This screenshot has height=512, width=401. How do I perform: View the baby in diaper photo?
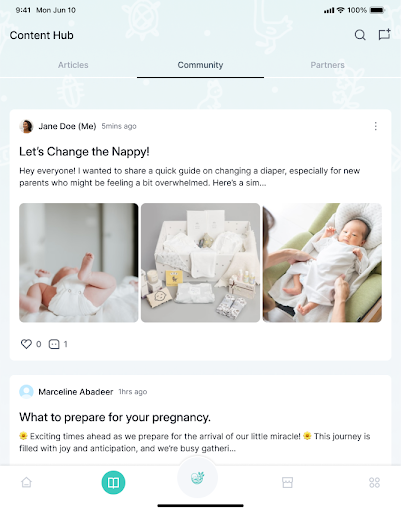(79, 263)
